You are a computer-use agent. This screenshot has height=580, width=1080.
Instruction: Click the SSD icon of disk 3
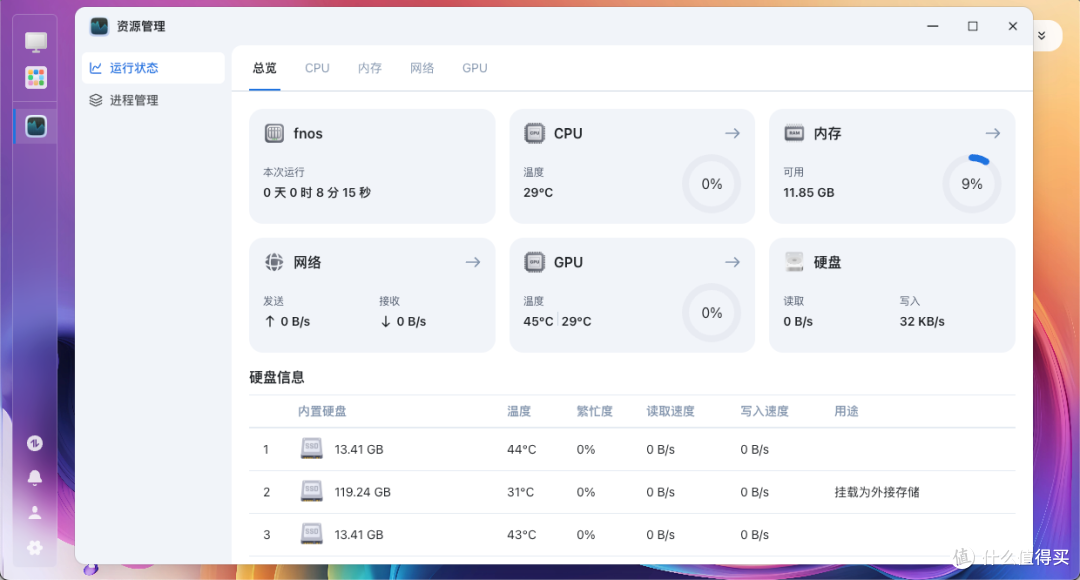(311, 535)
